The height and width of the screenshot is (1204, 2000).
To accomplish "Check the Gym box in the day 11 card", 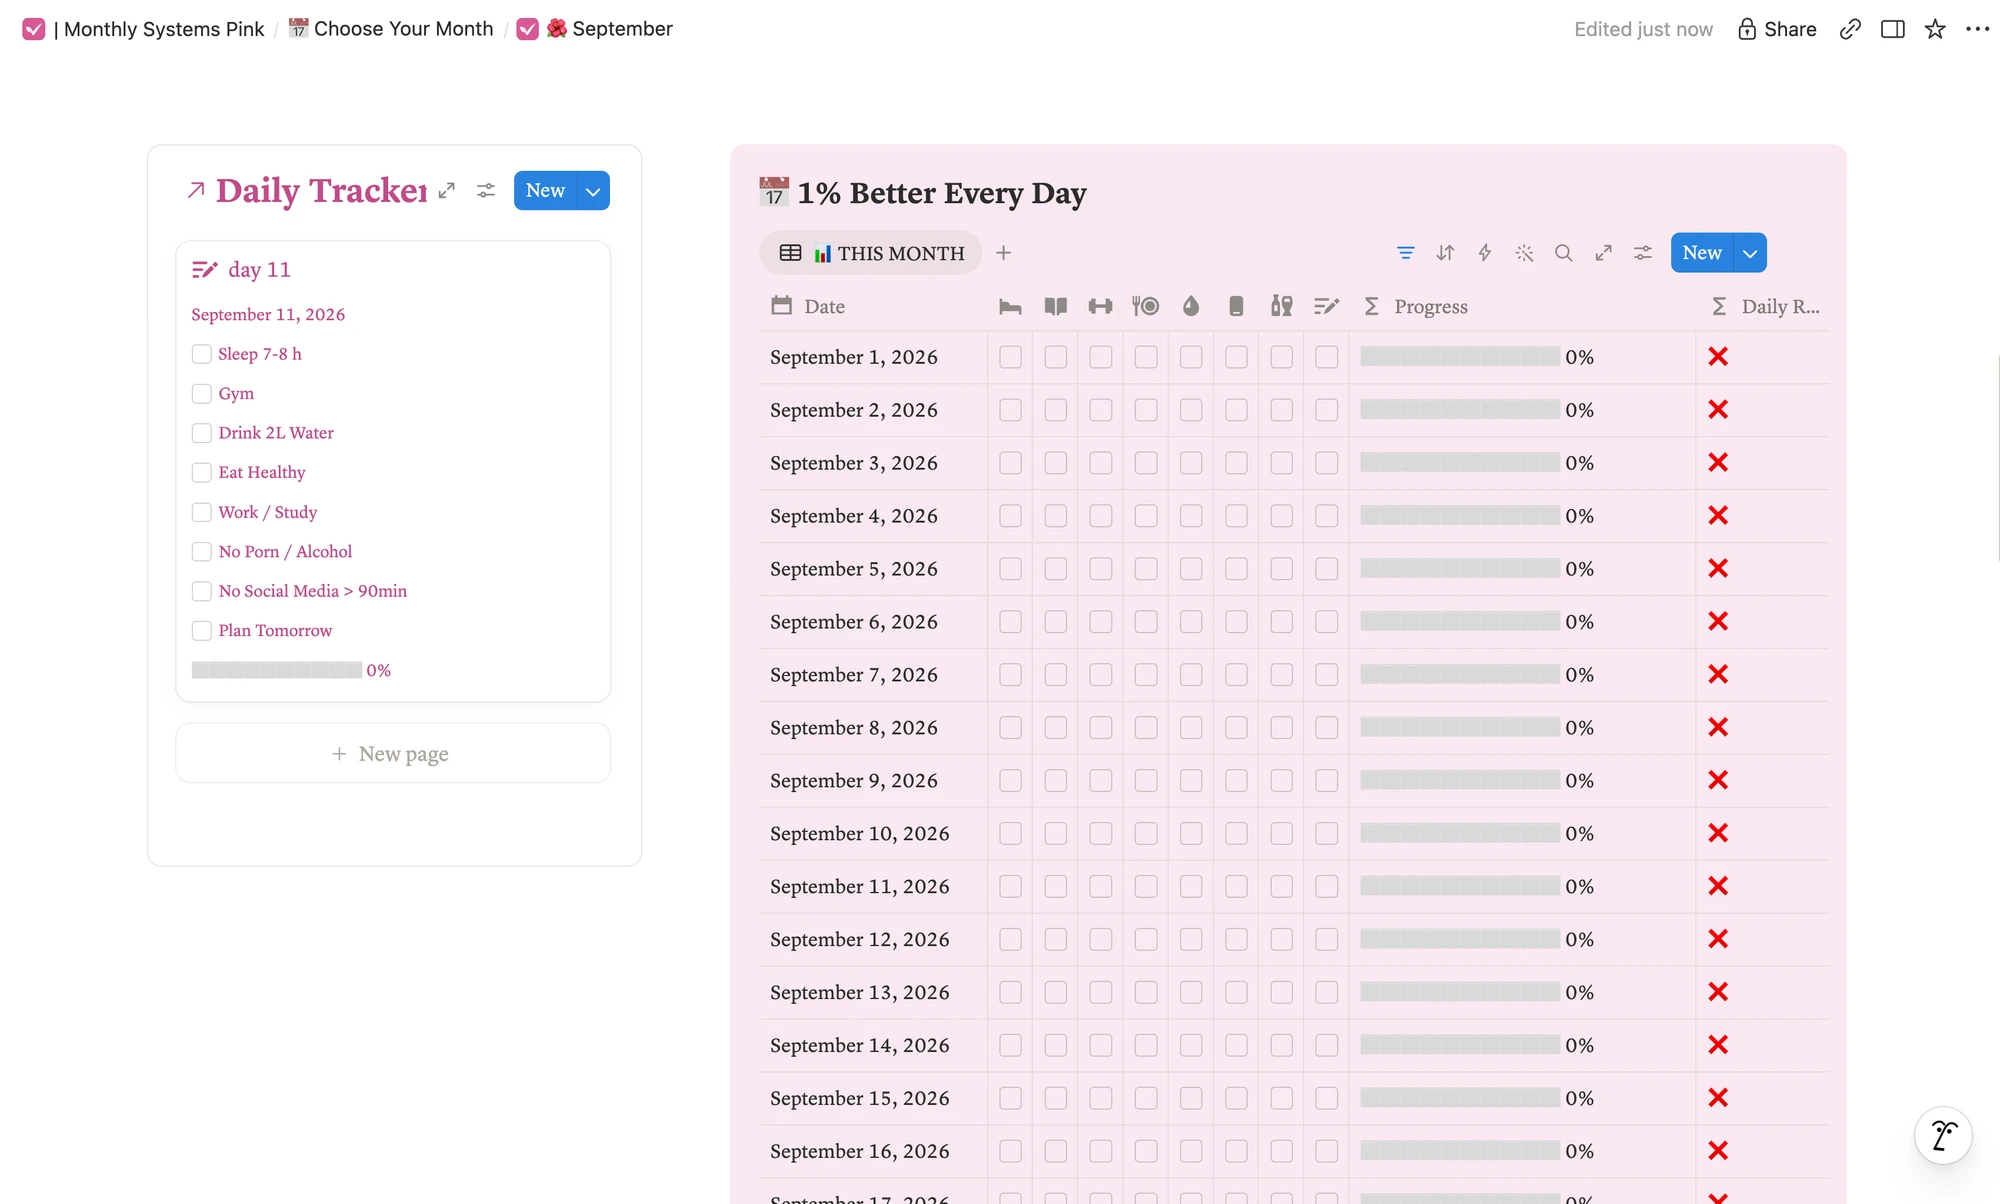I will [201, 393].
